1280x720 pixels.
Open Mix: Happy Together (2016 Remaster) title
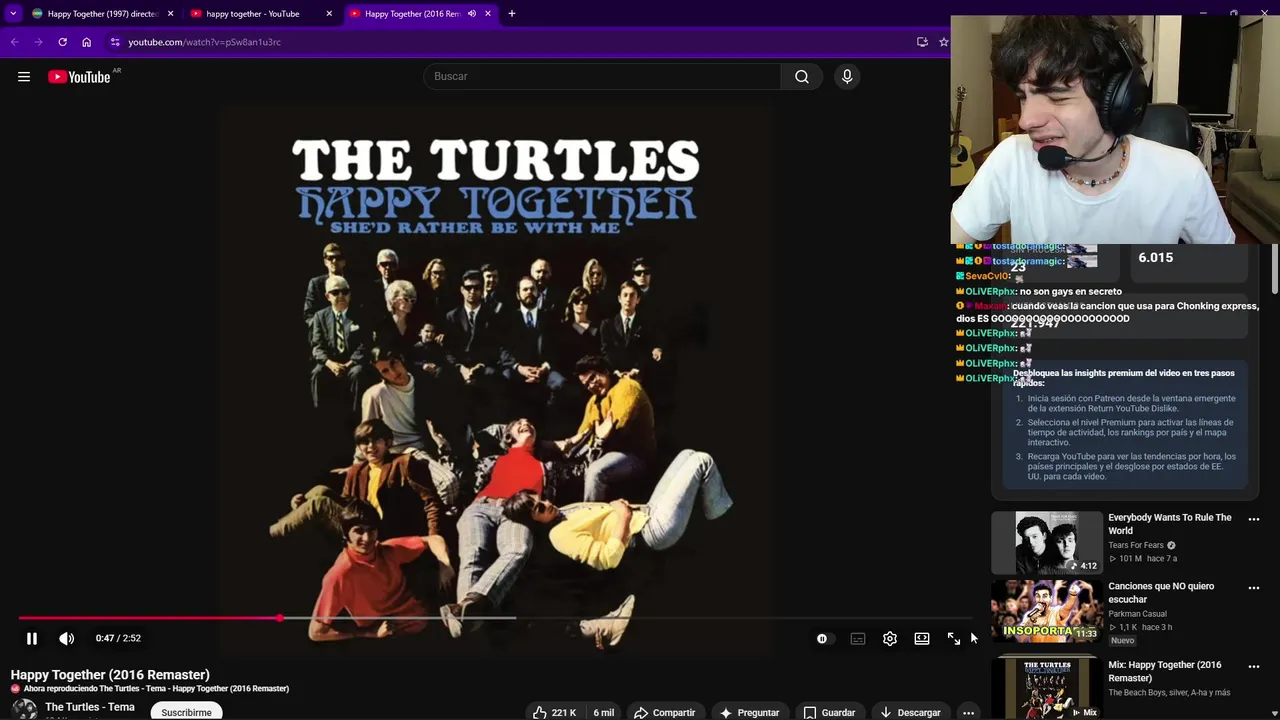(1165, 671)
